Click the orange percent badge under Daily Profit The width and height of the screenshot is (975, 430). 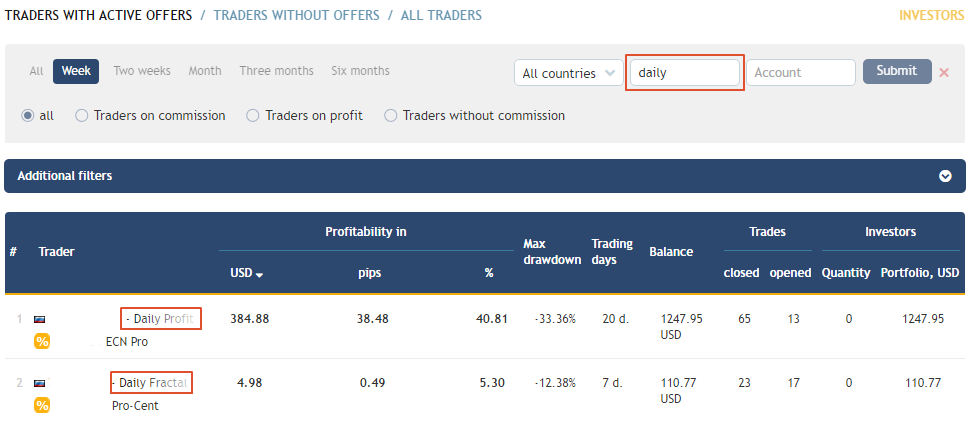point(42,341)
